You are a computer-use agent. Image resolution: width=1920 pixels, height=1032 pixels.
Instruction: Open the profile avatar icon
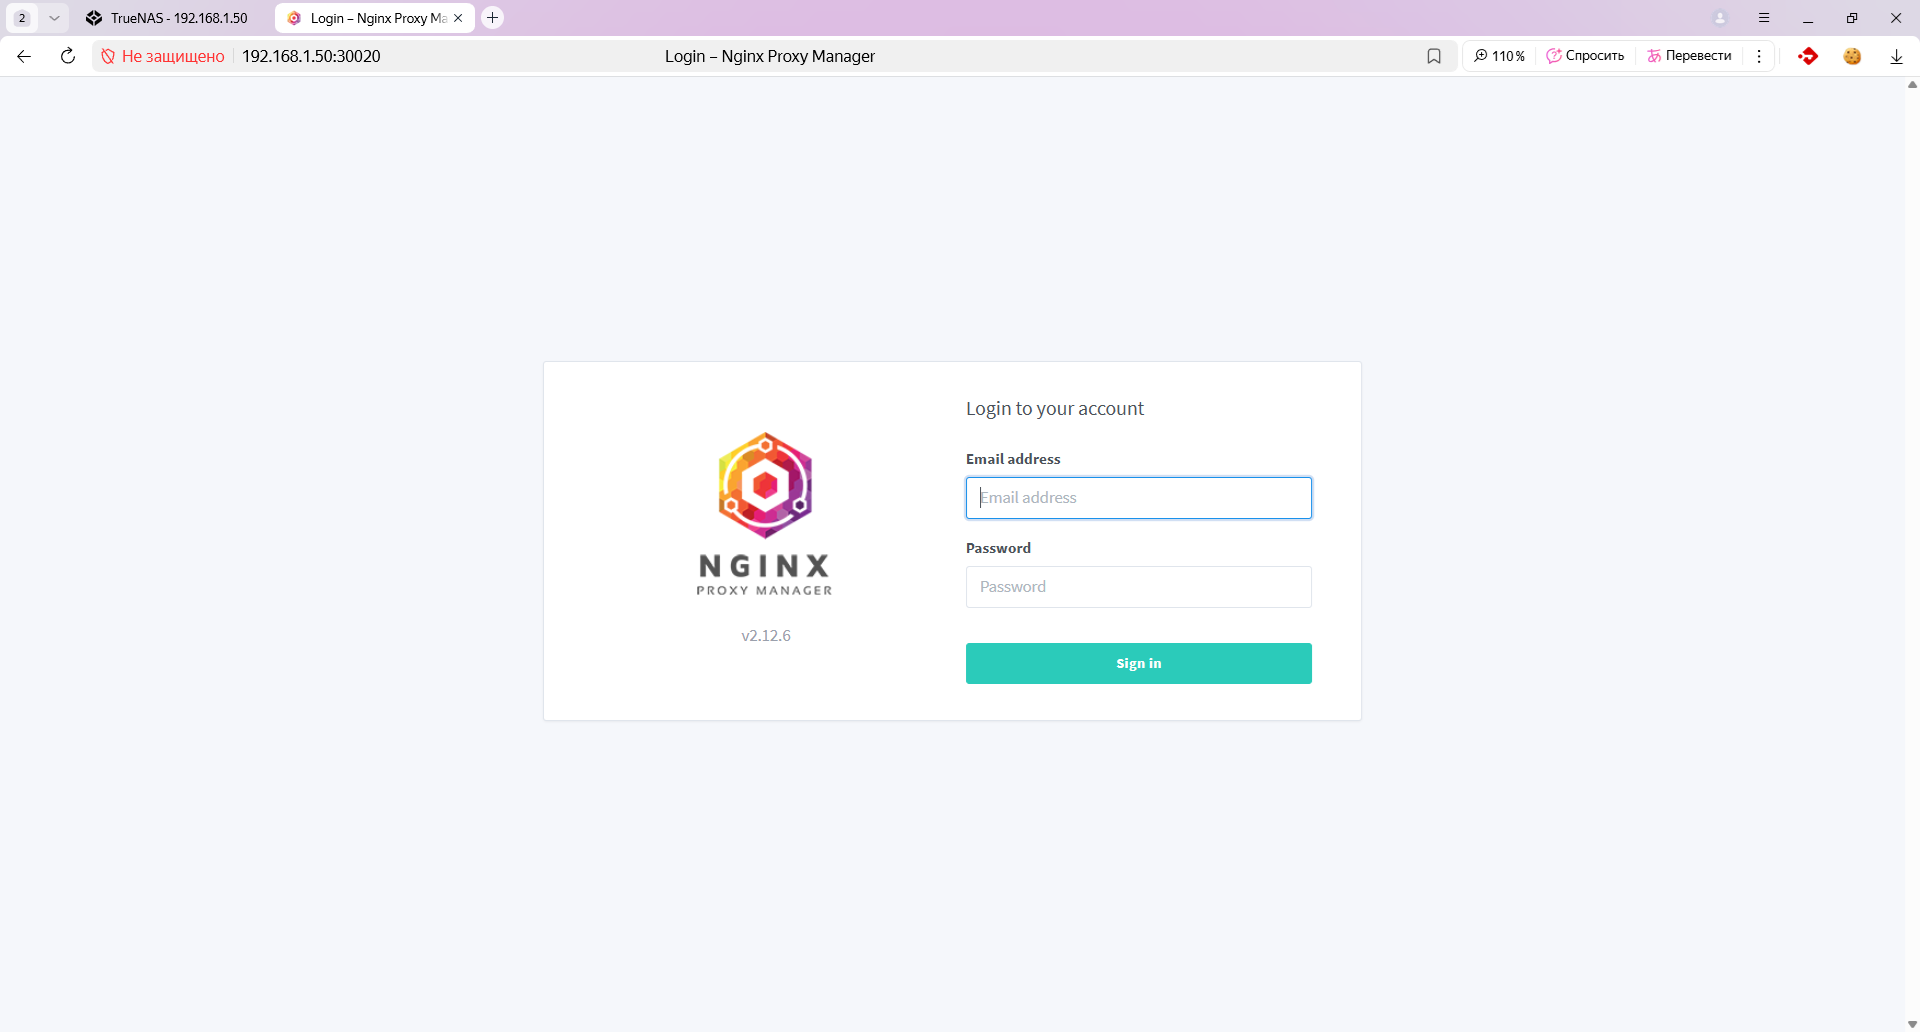pyautogui.click(x=1720, y=18)
